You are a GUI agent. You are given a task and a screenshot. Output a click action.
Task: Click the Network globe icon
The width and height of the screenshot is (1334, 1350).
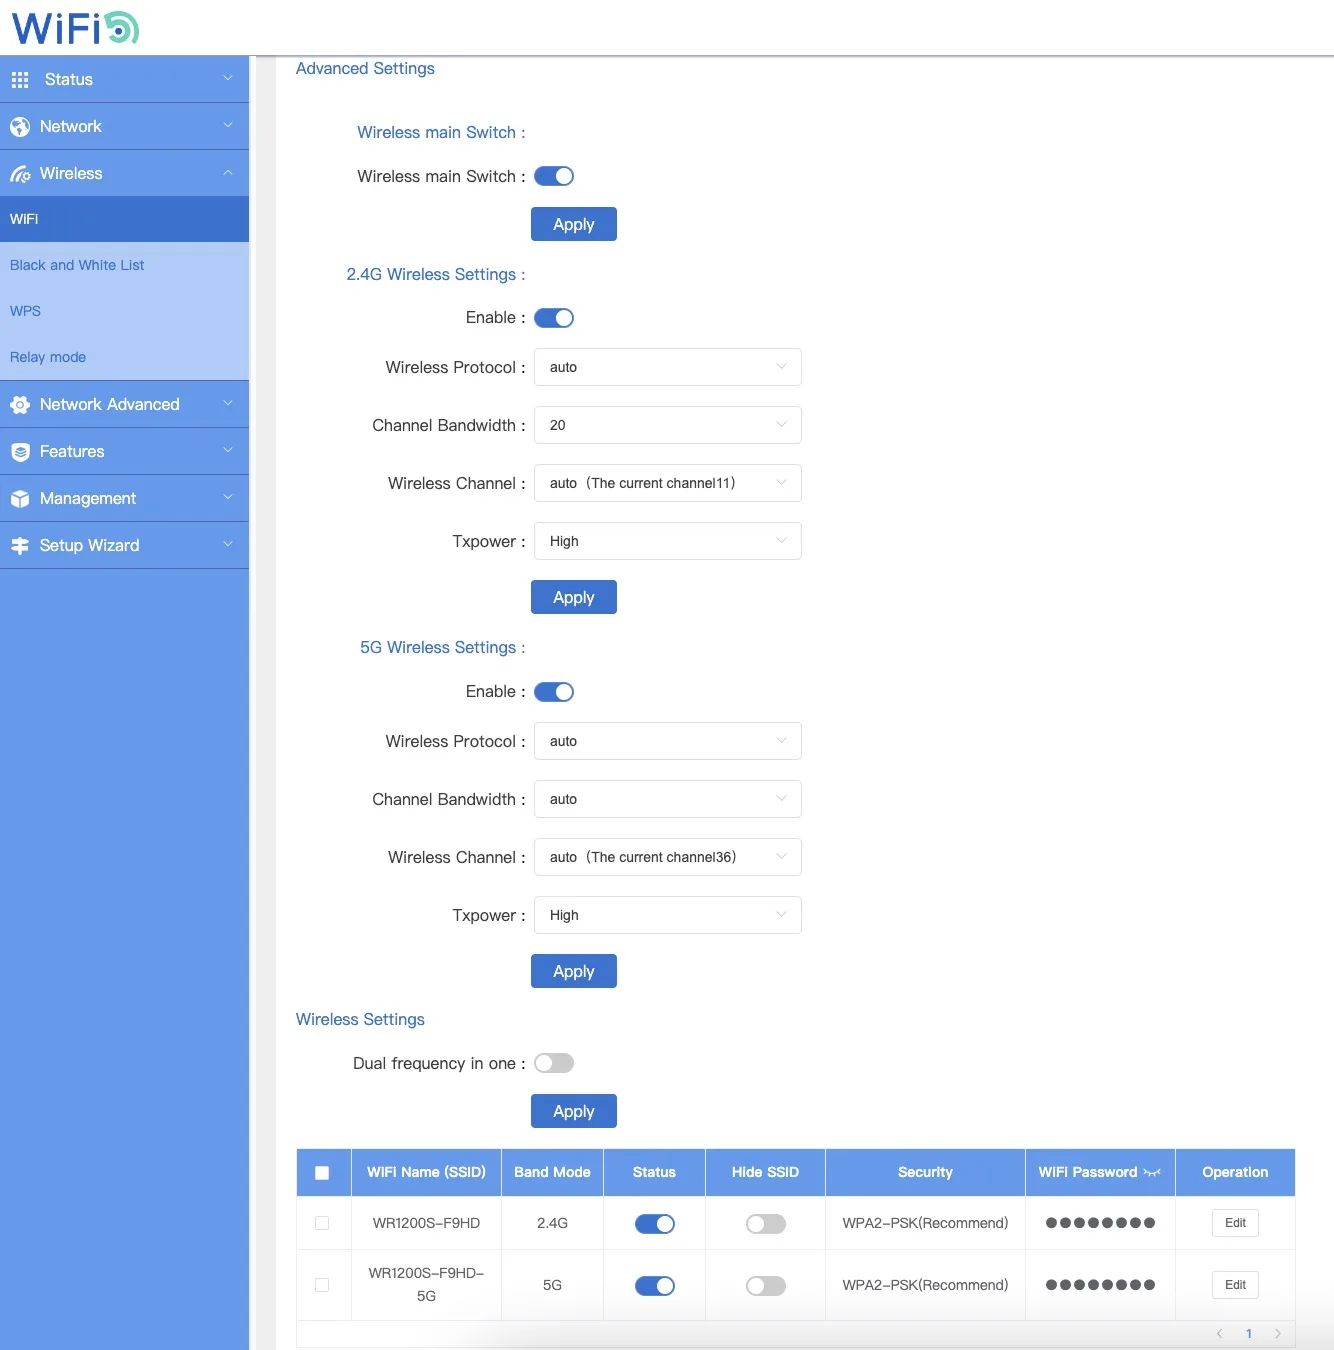20,127
